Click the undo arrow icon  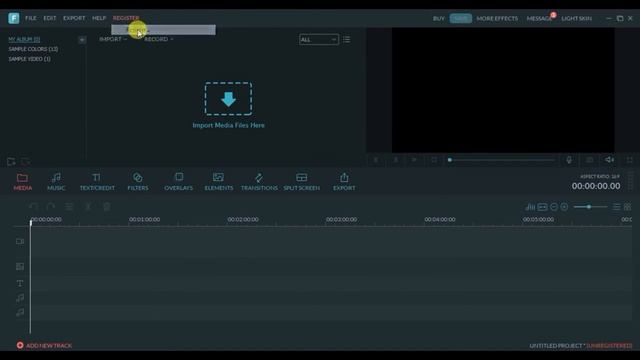click(34, 207)
